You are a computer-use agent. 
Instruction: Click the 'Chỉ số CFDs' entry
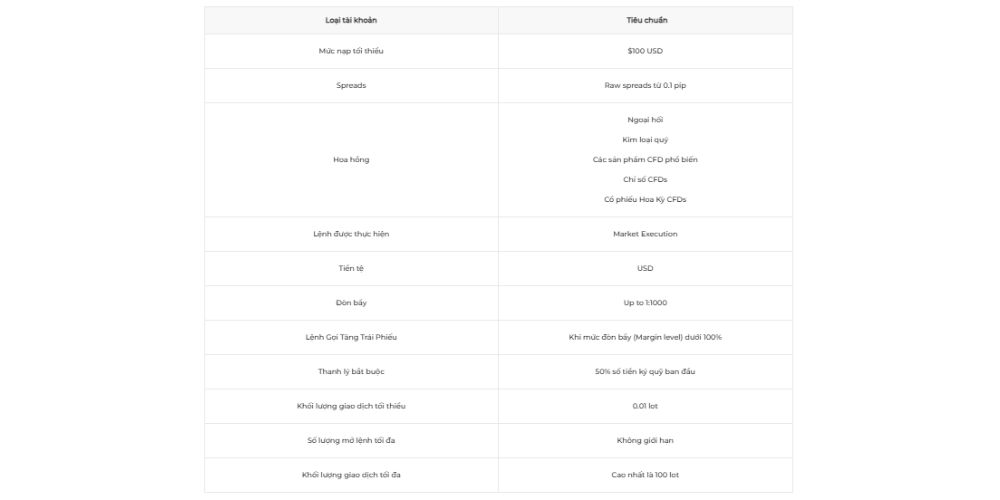pyautogui.click(x=645, y=179)
